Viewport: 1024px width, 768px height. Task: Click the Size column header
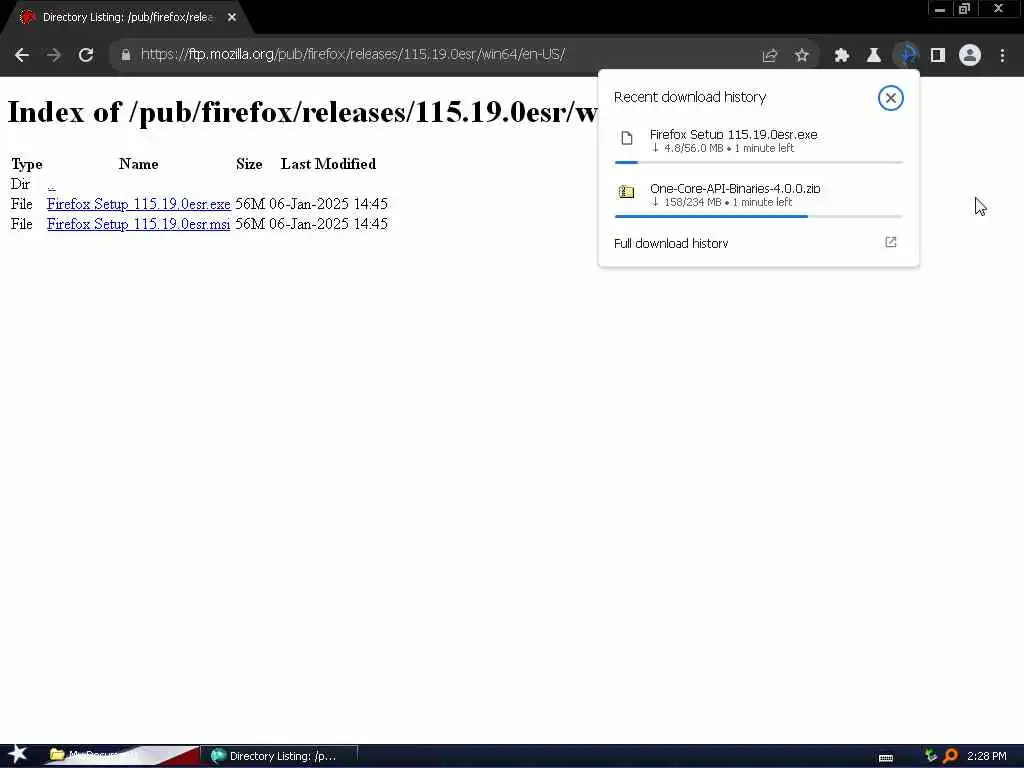[x=249, y=164]
